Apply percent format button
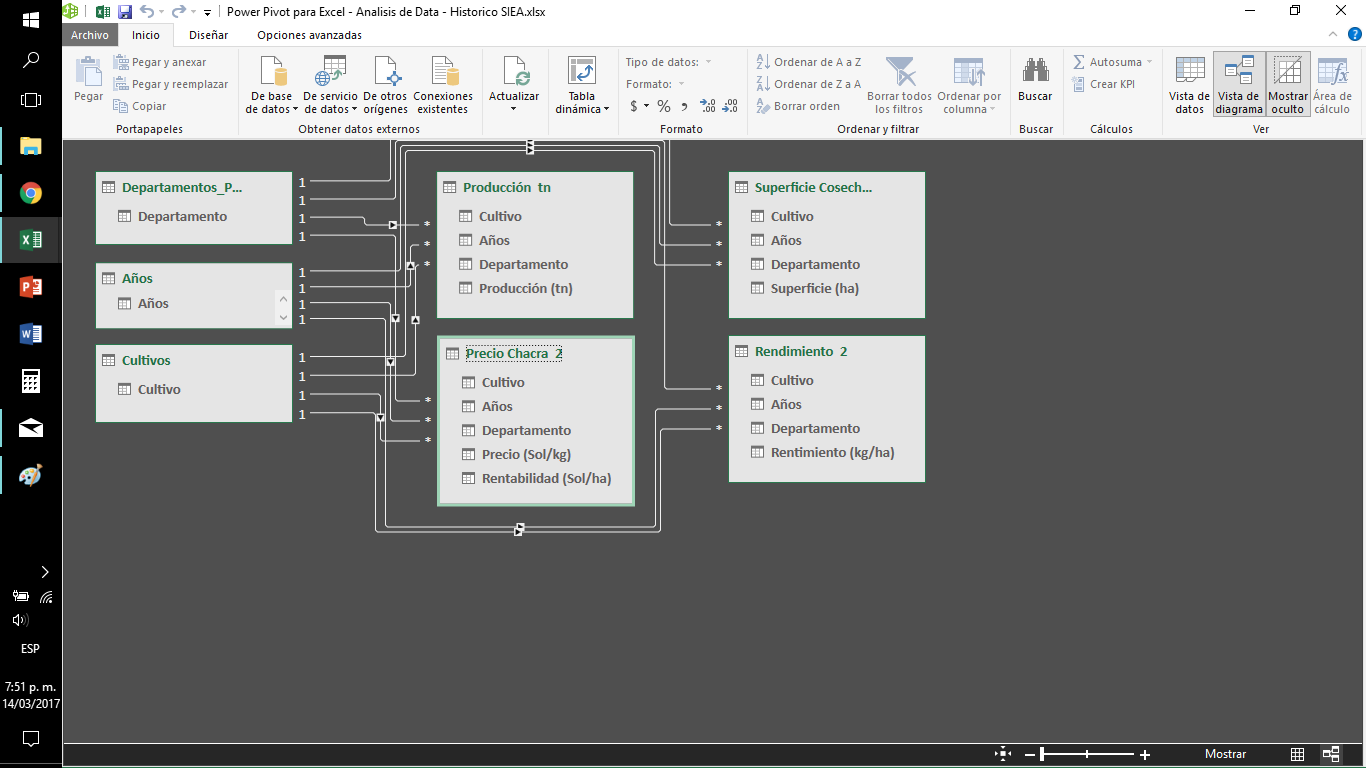This screenshot has width=1366, height=768. click(x=663, y=106)
